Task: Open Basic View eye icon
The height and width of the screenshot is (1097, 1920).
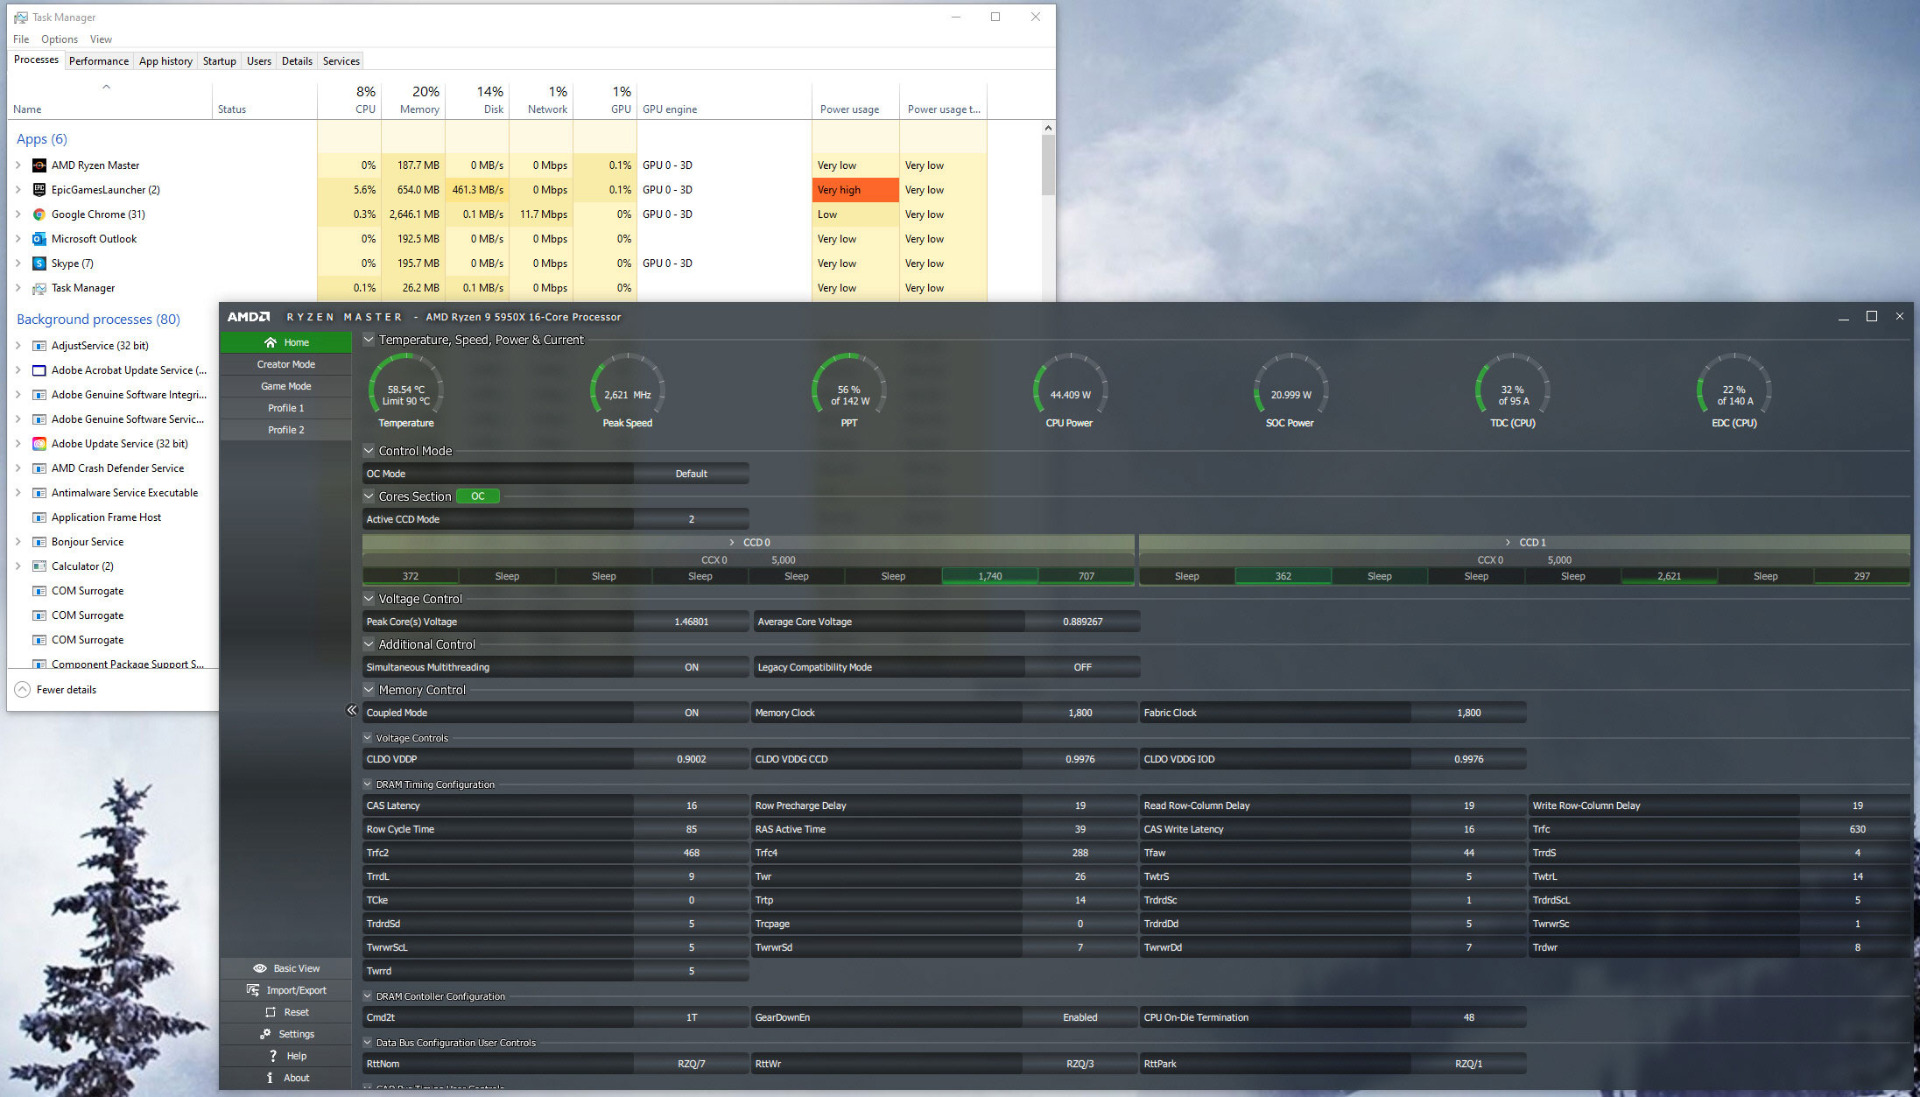Action: coord(260,968)
